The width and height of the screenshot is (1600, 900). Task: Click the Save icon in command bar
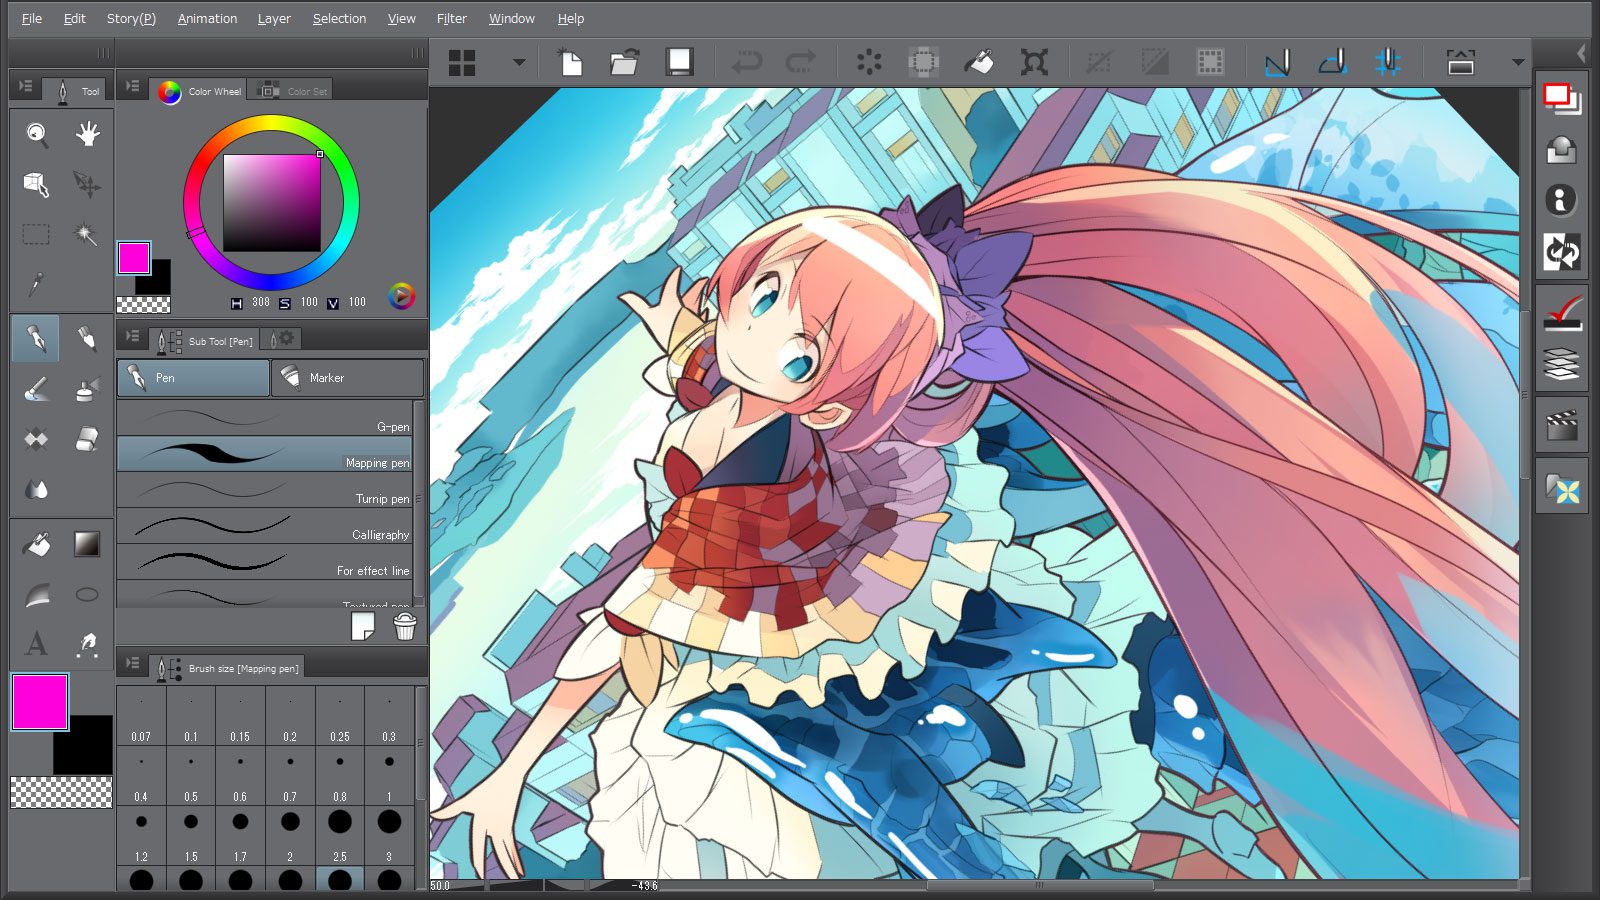point(680,62)
